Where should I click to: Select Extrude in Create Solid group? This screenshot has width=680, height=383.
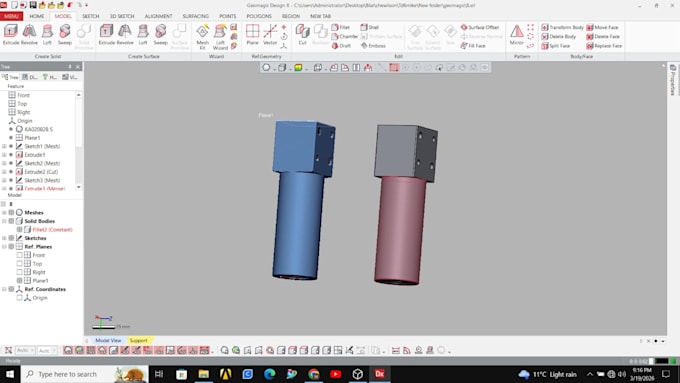tap(11, 34)
